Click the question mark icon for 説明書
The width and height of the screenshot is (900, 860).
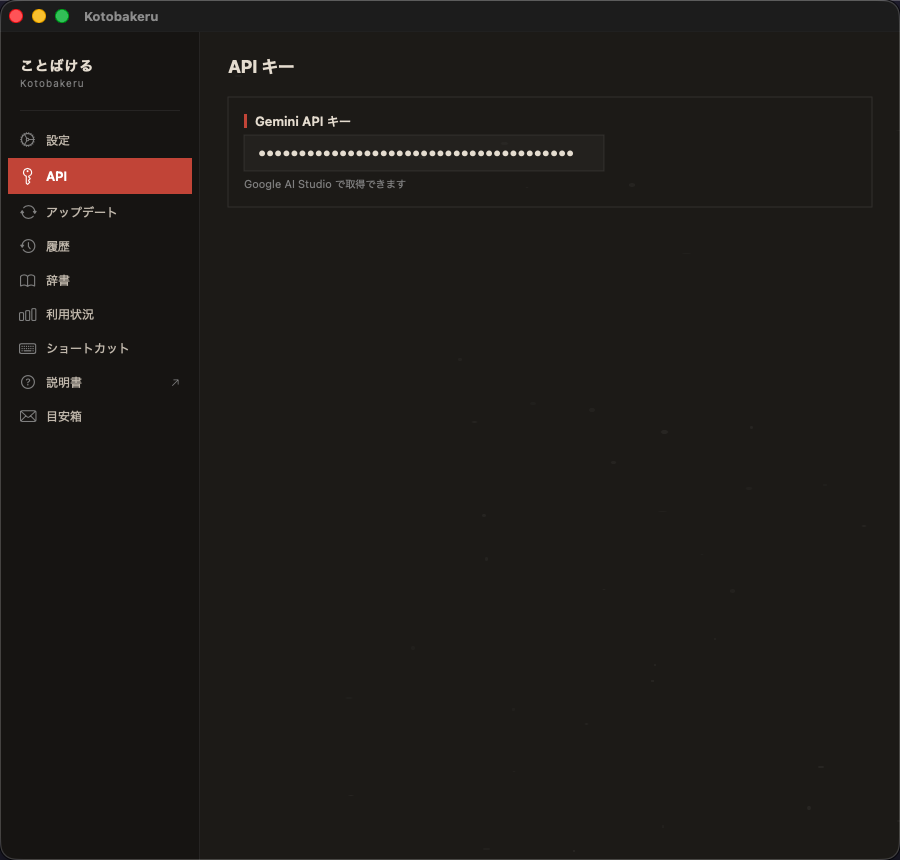[28, 382]
